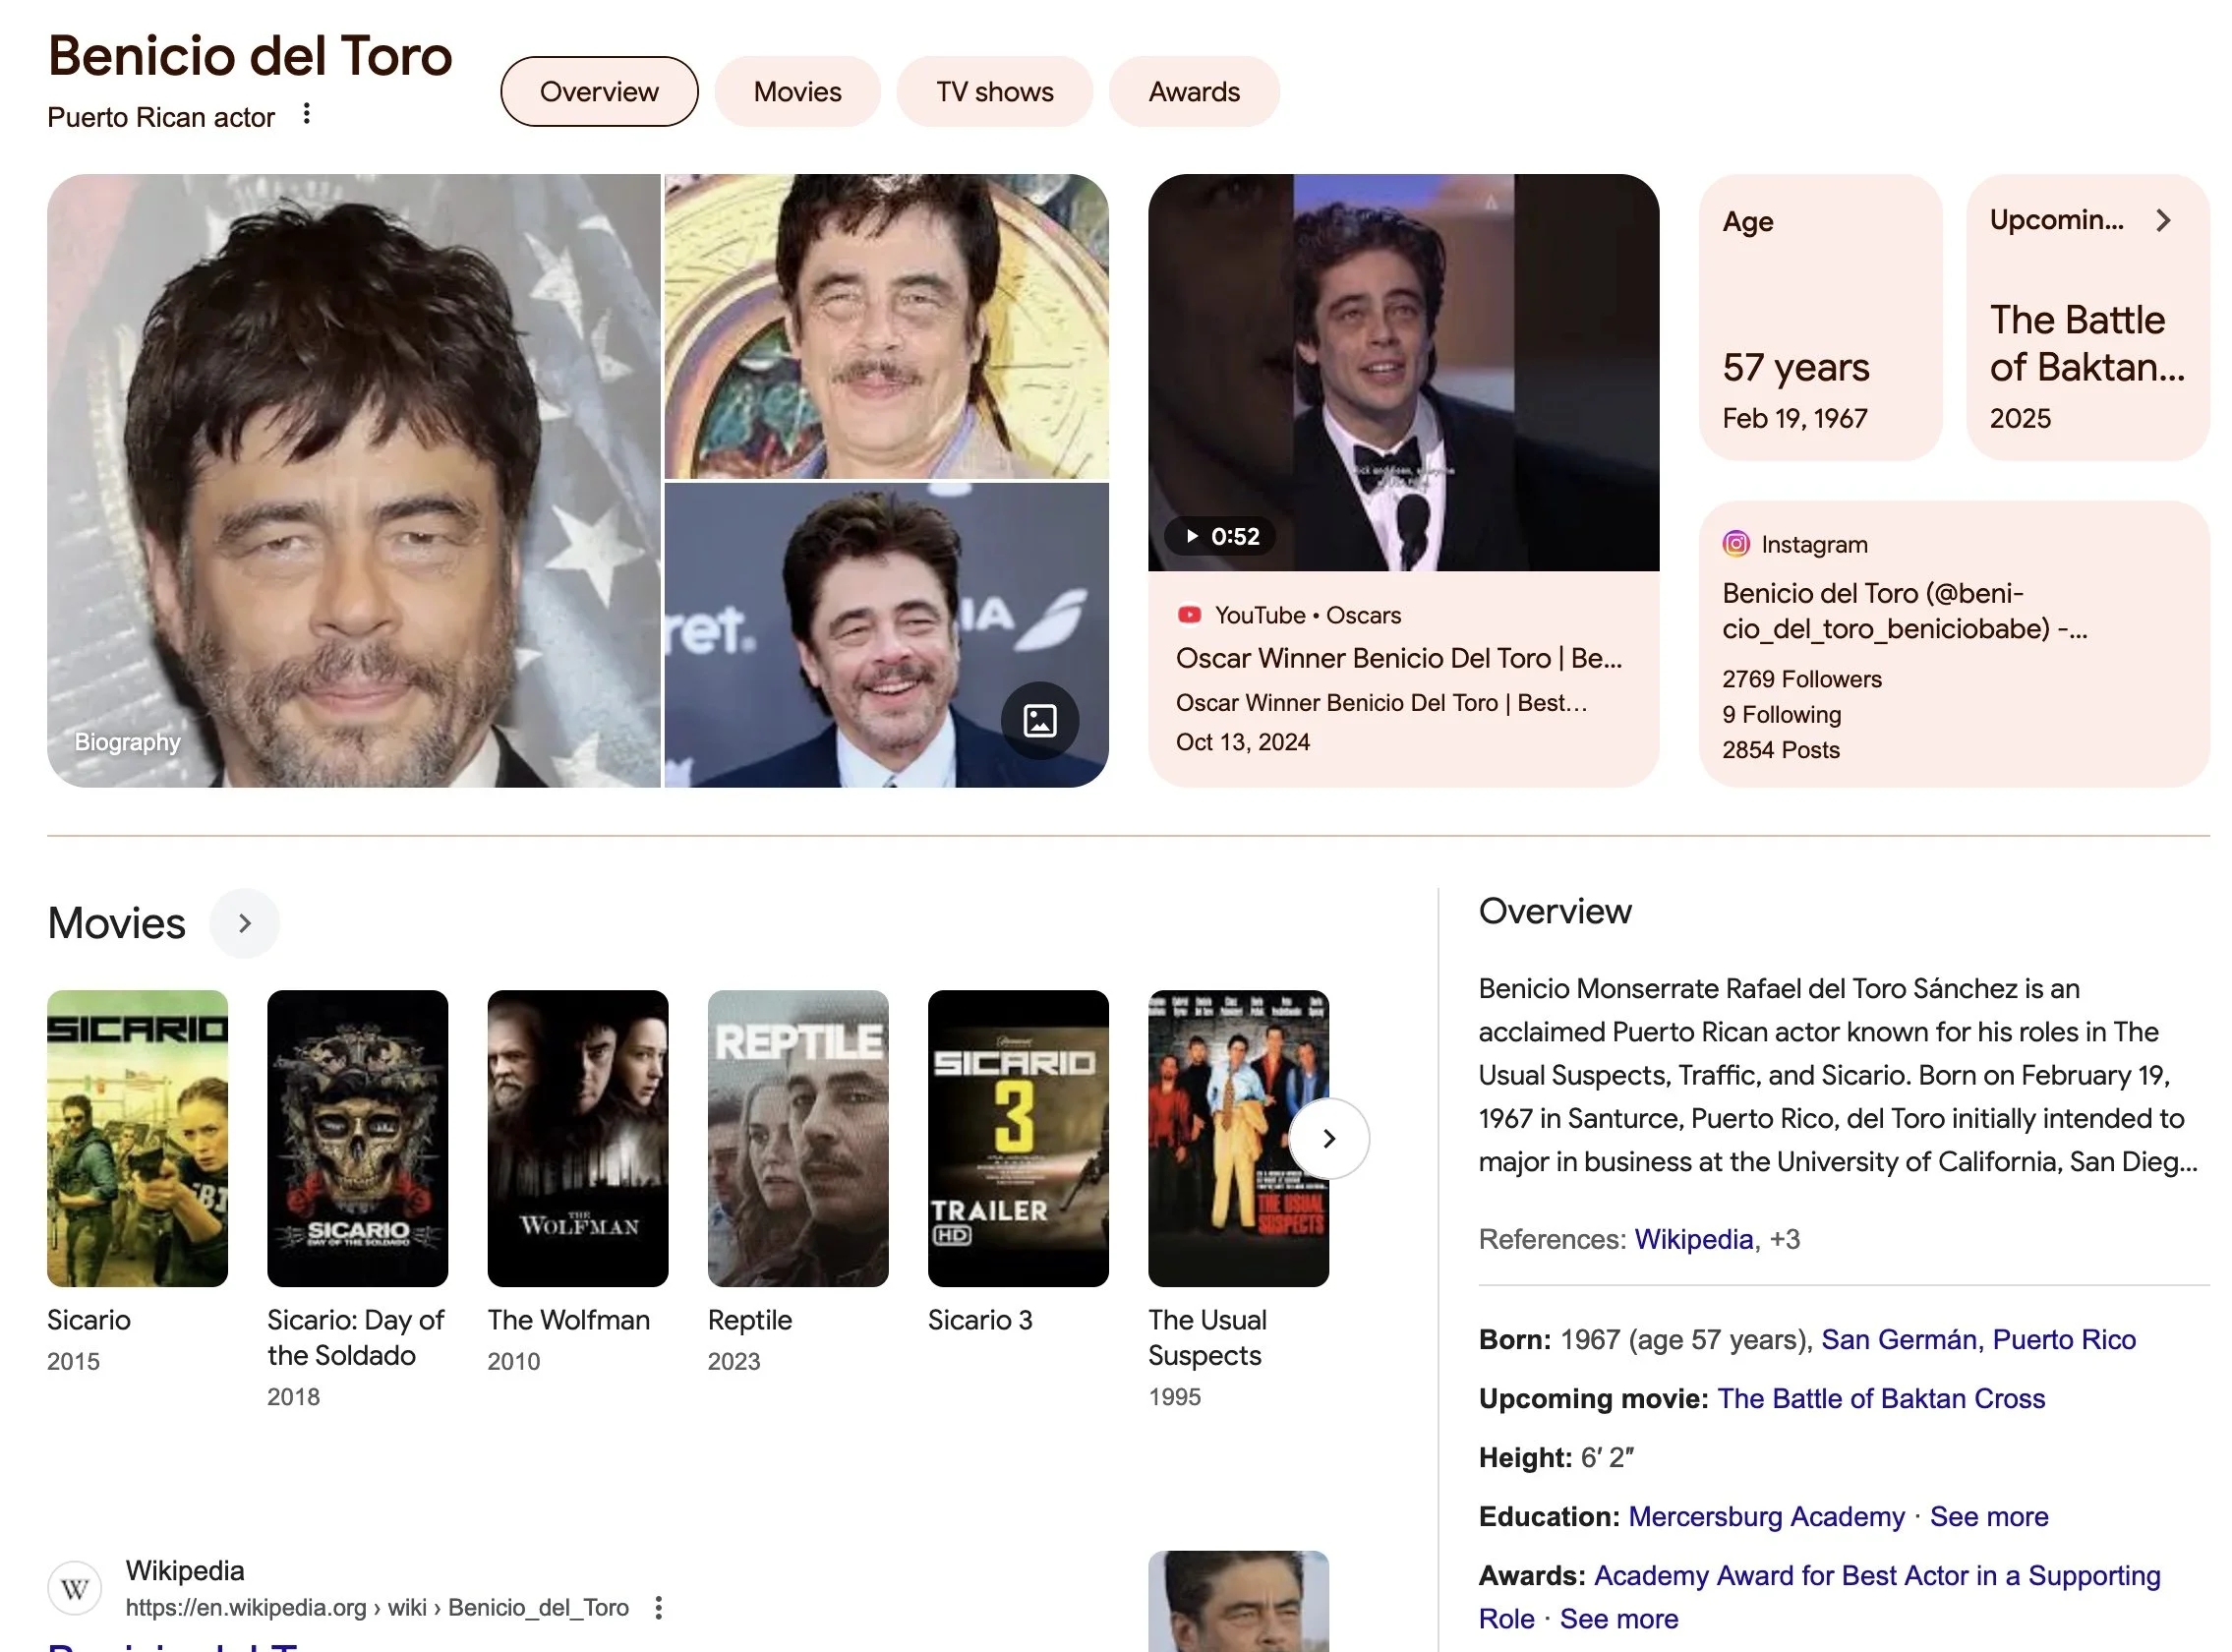The image size is (2232, 1652).
Task: Go to the Awards tab
Action: [1194, 92]
